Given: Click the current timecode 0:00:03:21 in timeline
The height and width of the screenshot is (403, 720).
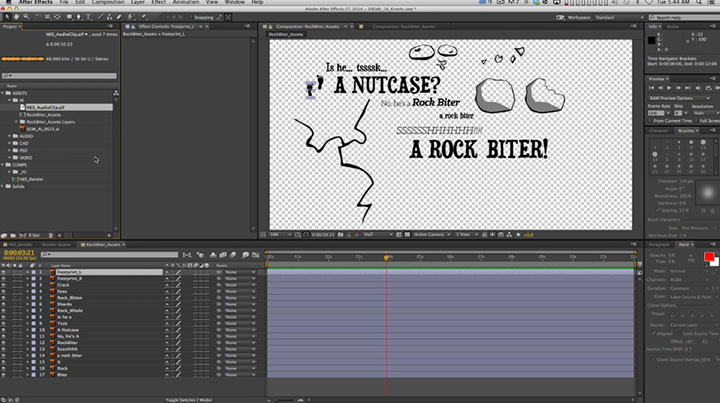Looking at the screenshot, I should tap(19, 252).
